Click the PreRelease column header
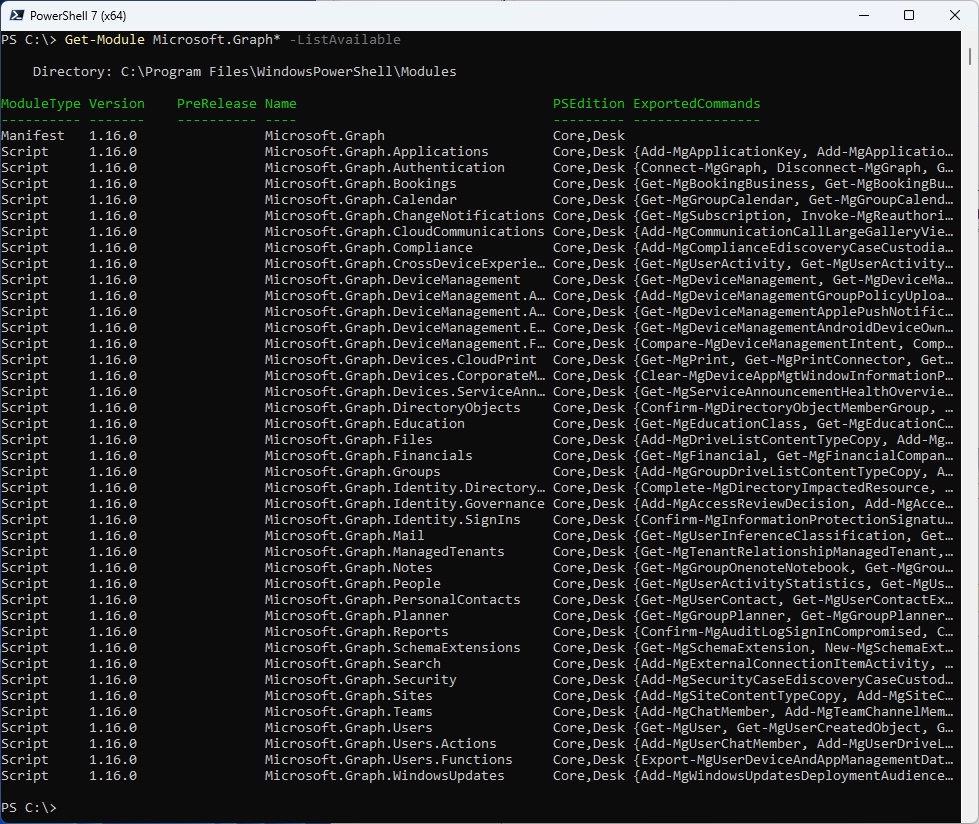The width and height of the screenshot is (979, 824). click(x=217, y=104)
